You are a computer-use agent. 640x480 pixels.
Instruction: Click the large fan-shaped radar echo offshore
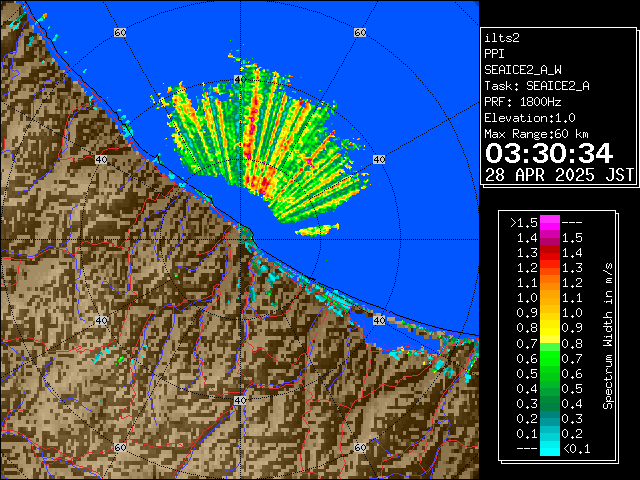tap(261, 143)
